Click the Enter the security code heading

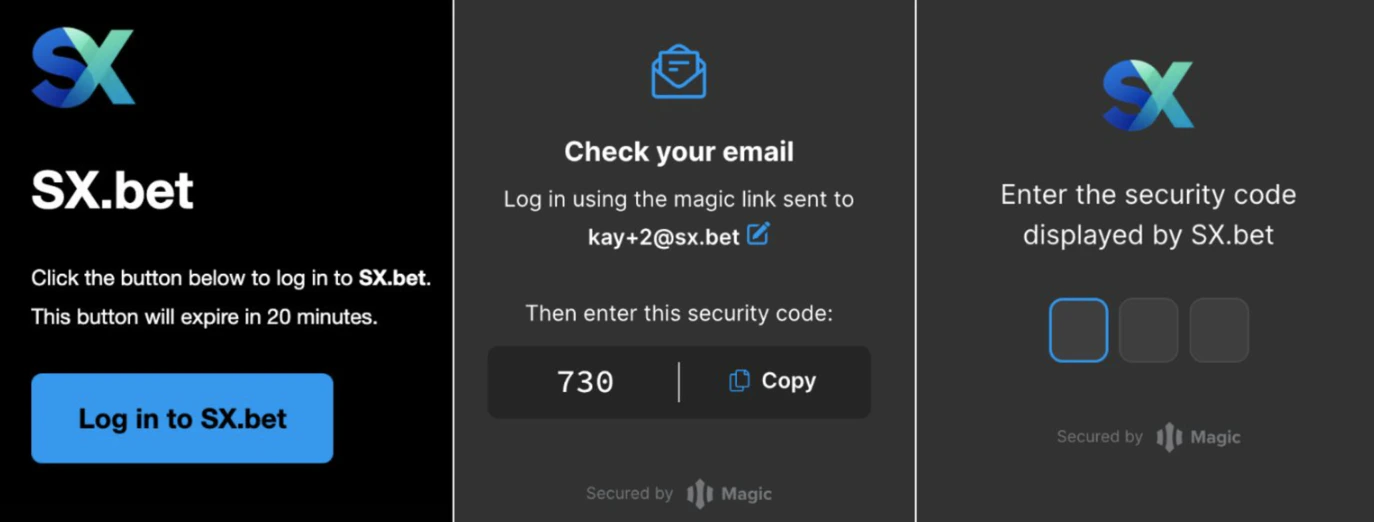(x=1148, y=214)
